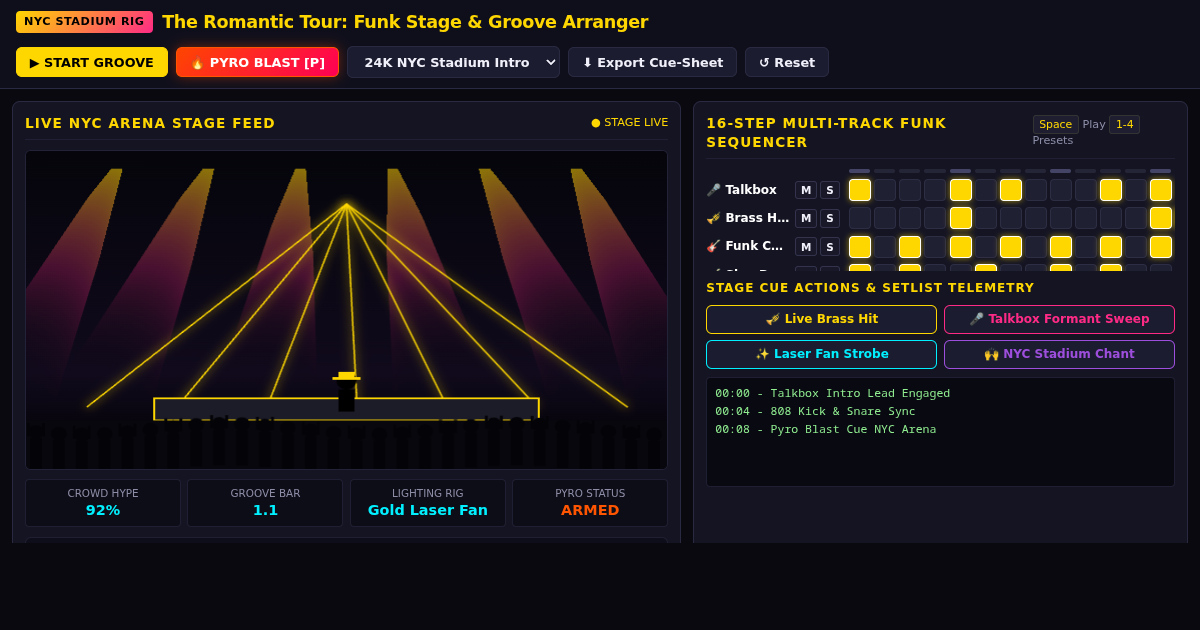Click the Space key hint badge
Screen dimensions: 1200x630
[1055, 124]
